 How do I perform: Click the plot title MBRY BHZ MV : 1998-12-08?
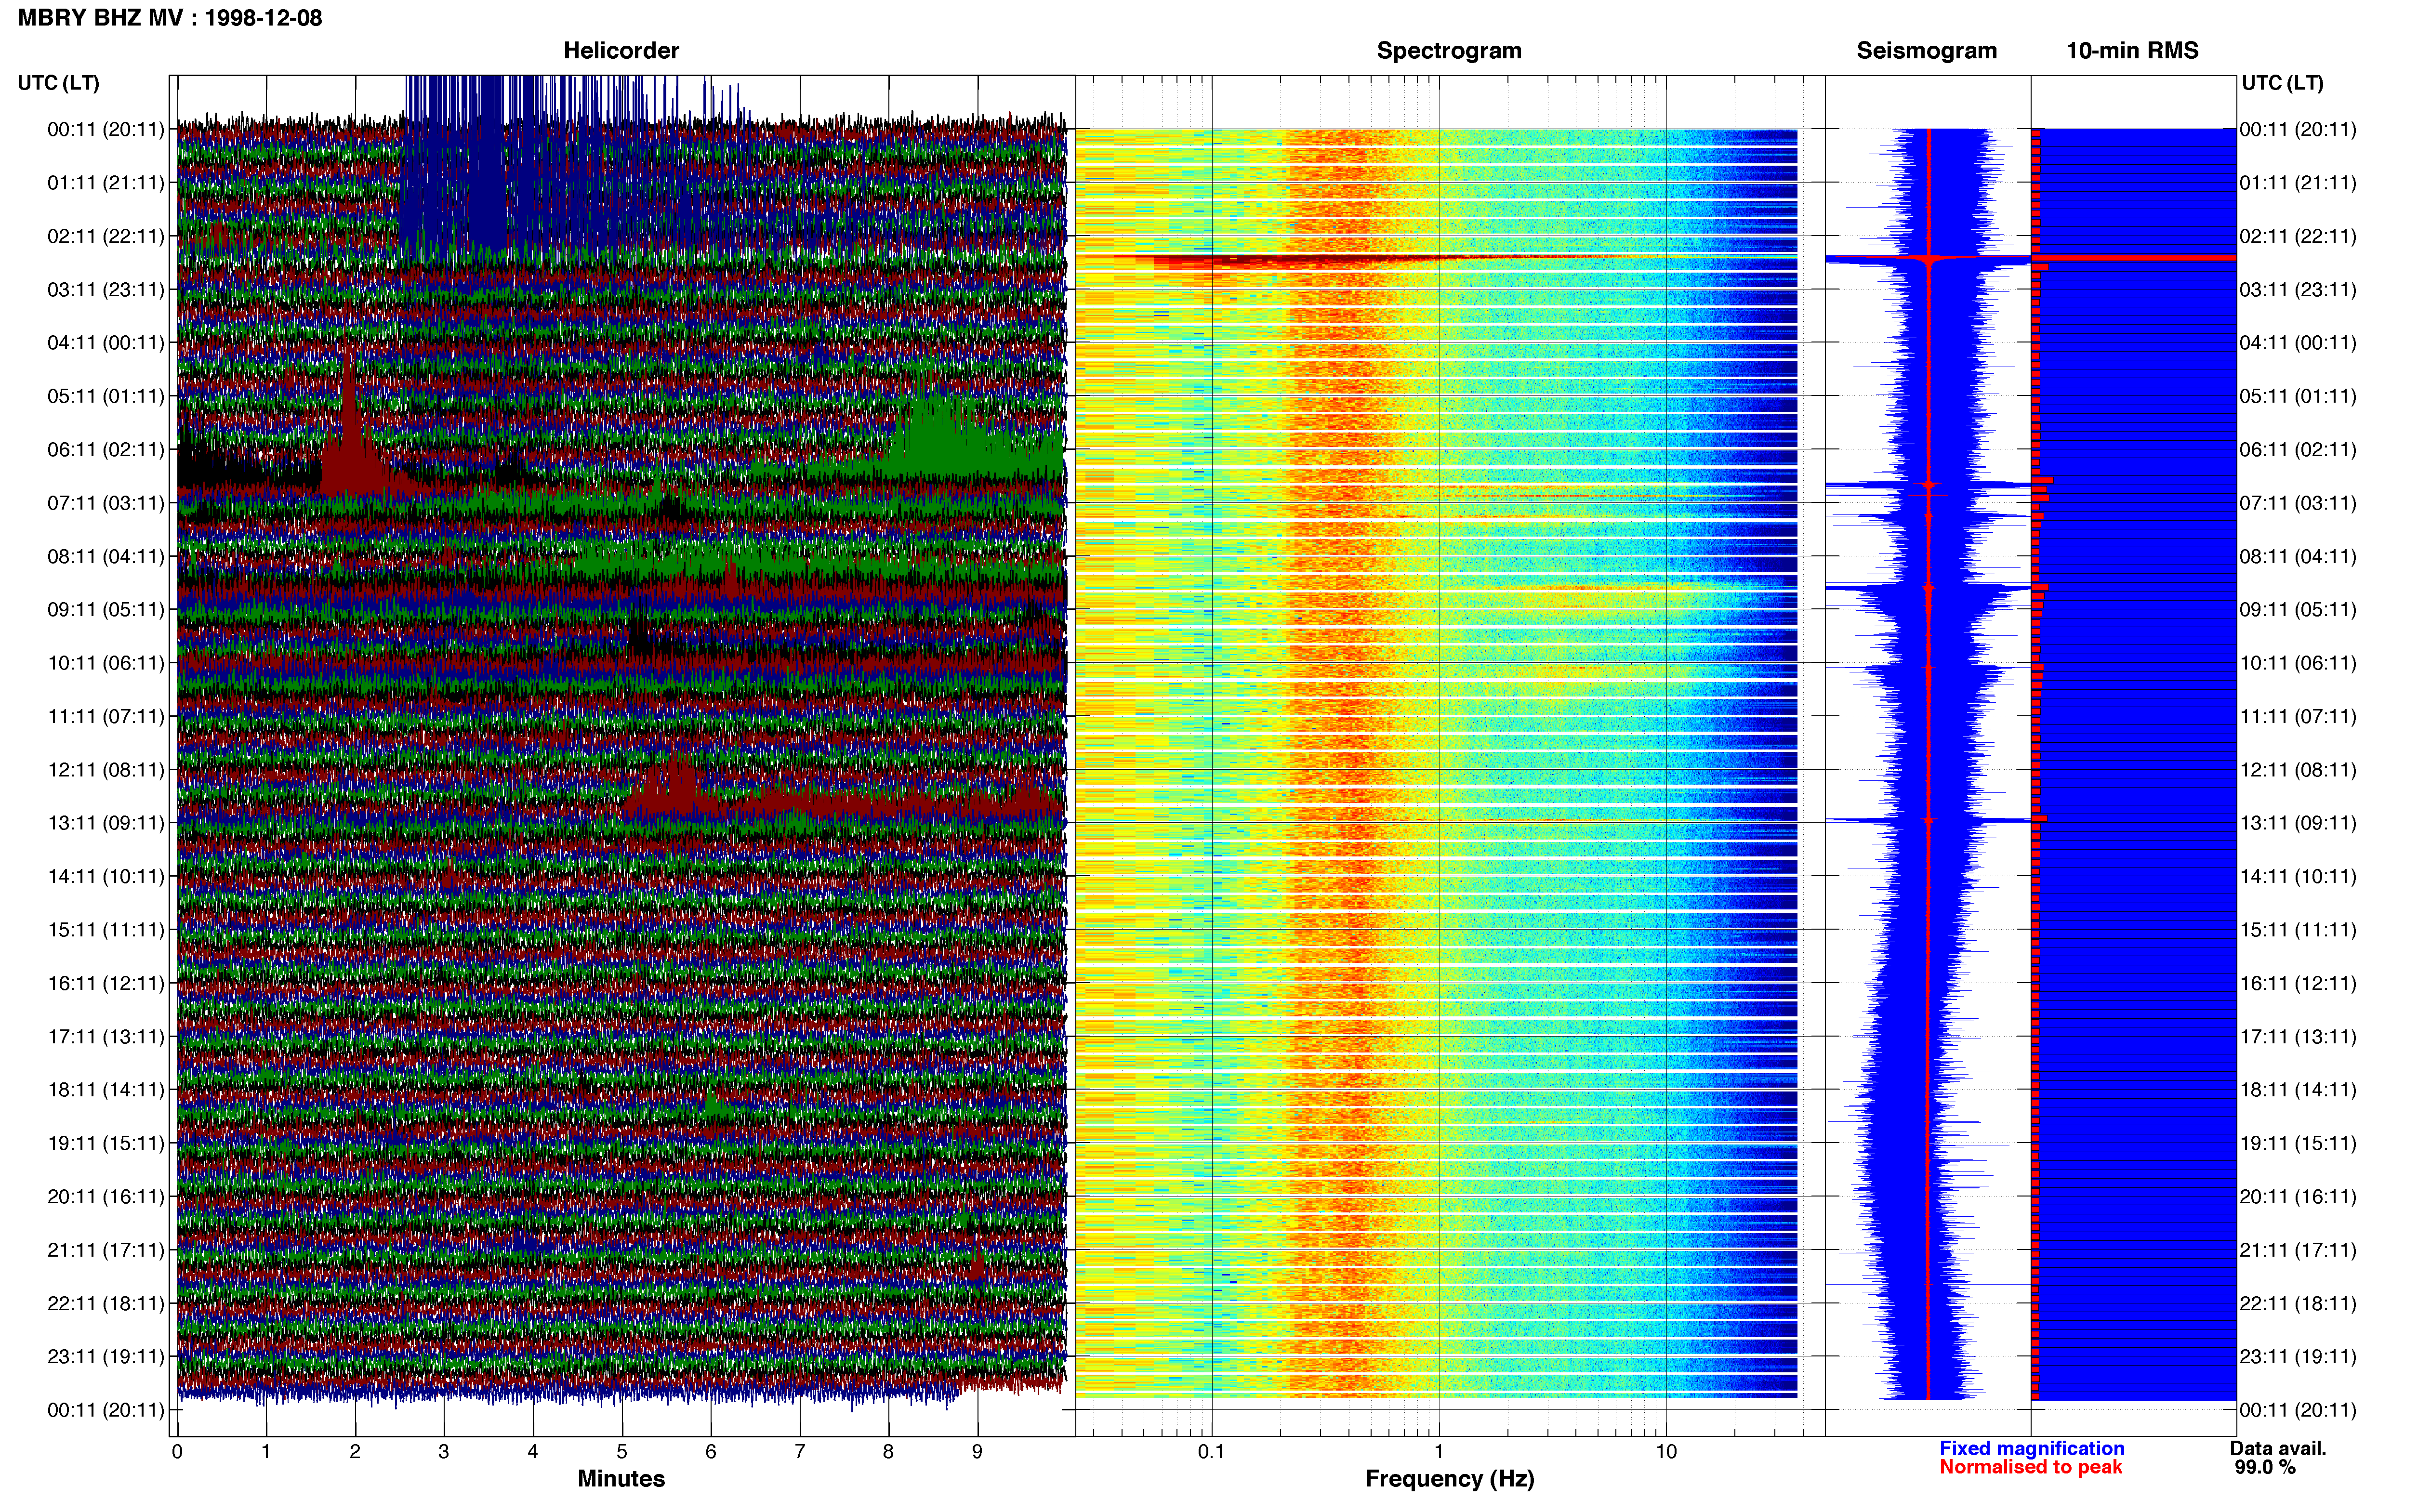[170, 18]
